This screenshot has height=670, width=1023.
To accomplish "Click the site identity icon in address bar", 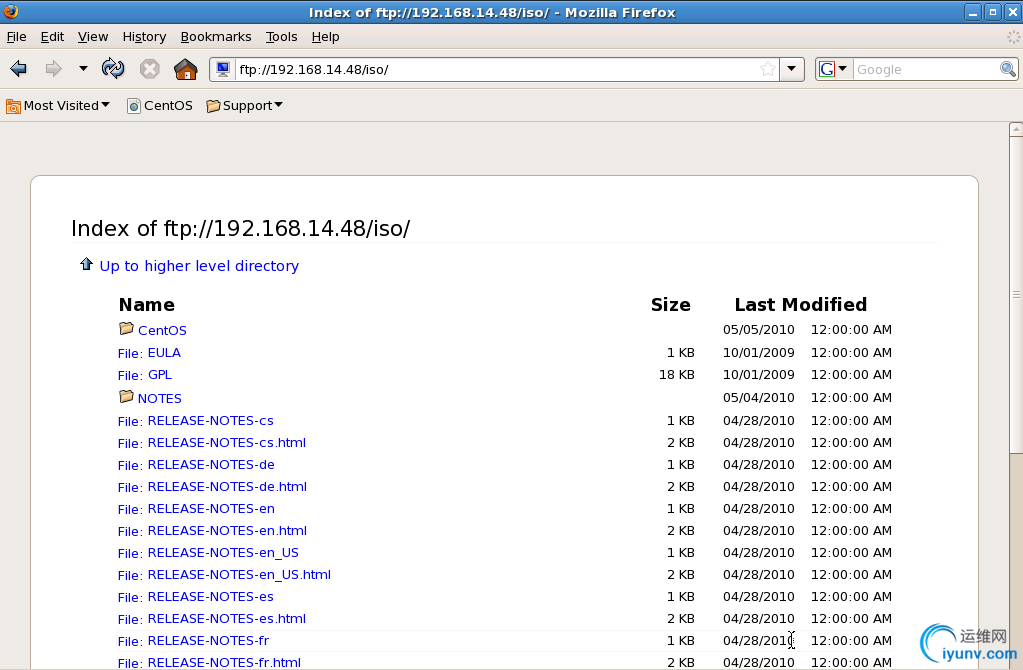I will pyautogui.click(x=222, y=69).
